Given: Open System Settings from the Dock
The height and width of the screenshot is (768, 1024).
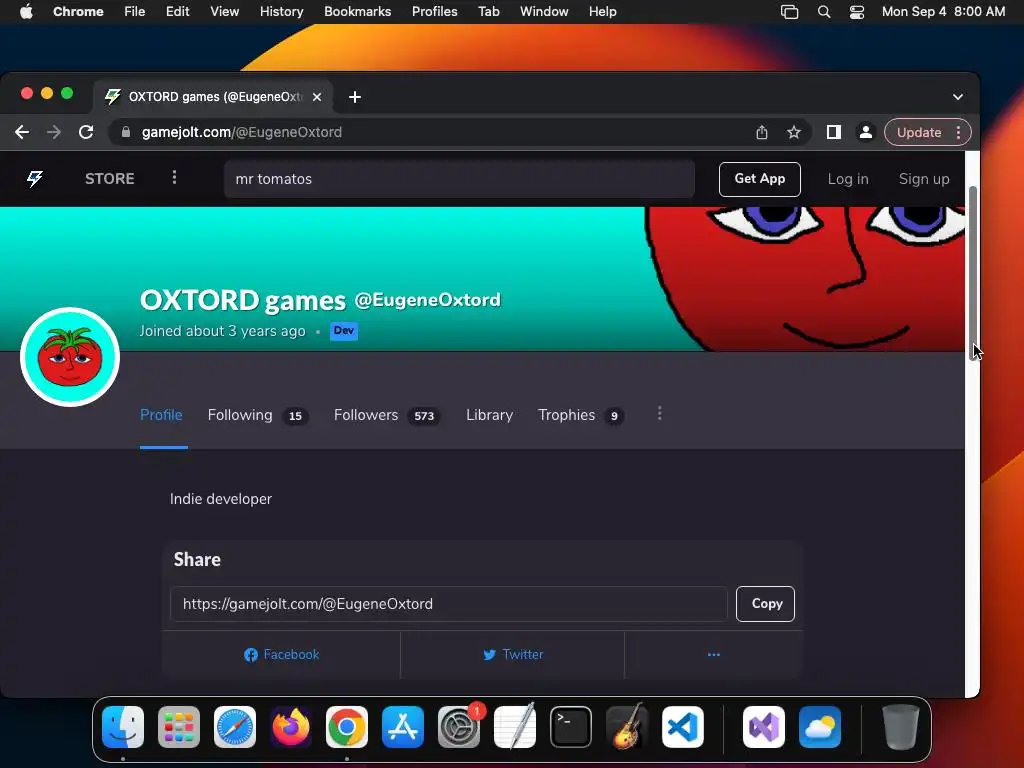Looking at the screenshot, I should (x=459, y=727).
